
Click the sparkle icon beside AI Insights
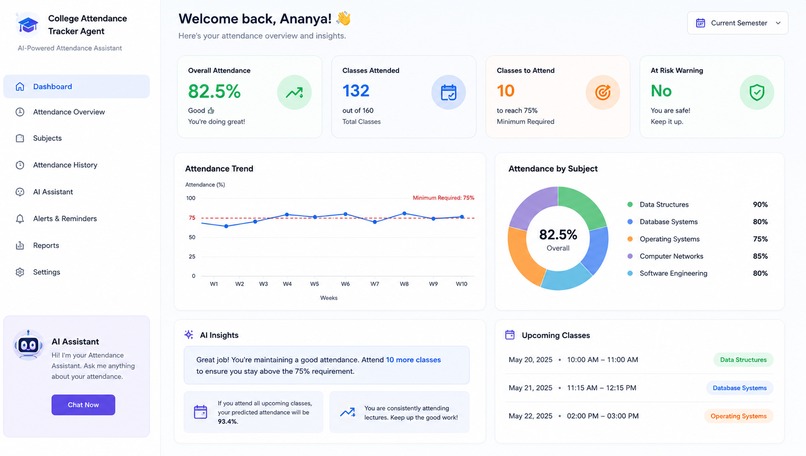(x=189, y=335)
